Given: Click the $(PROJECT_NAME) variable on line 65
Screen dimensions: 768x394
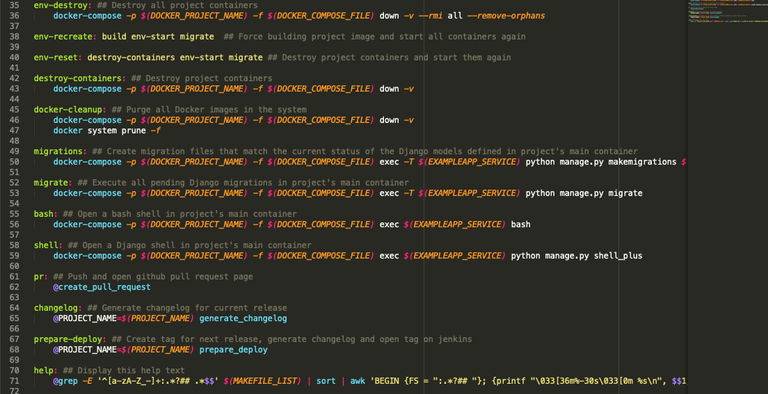Looking at the screenshot, I should click(158, 319).
